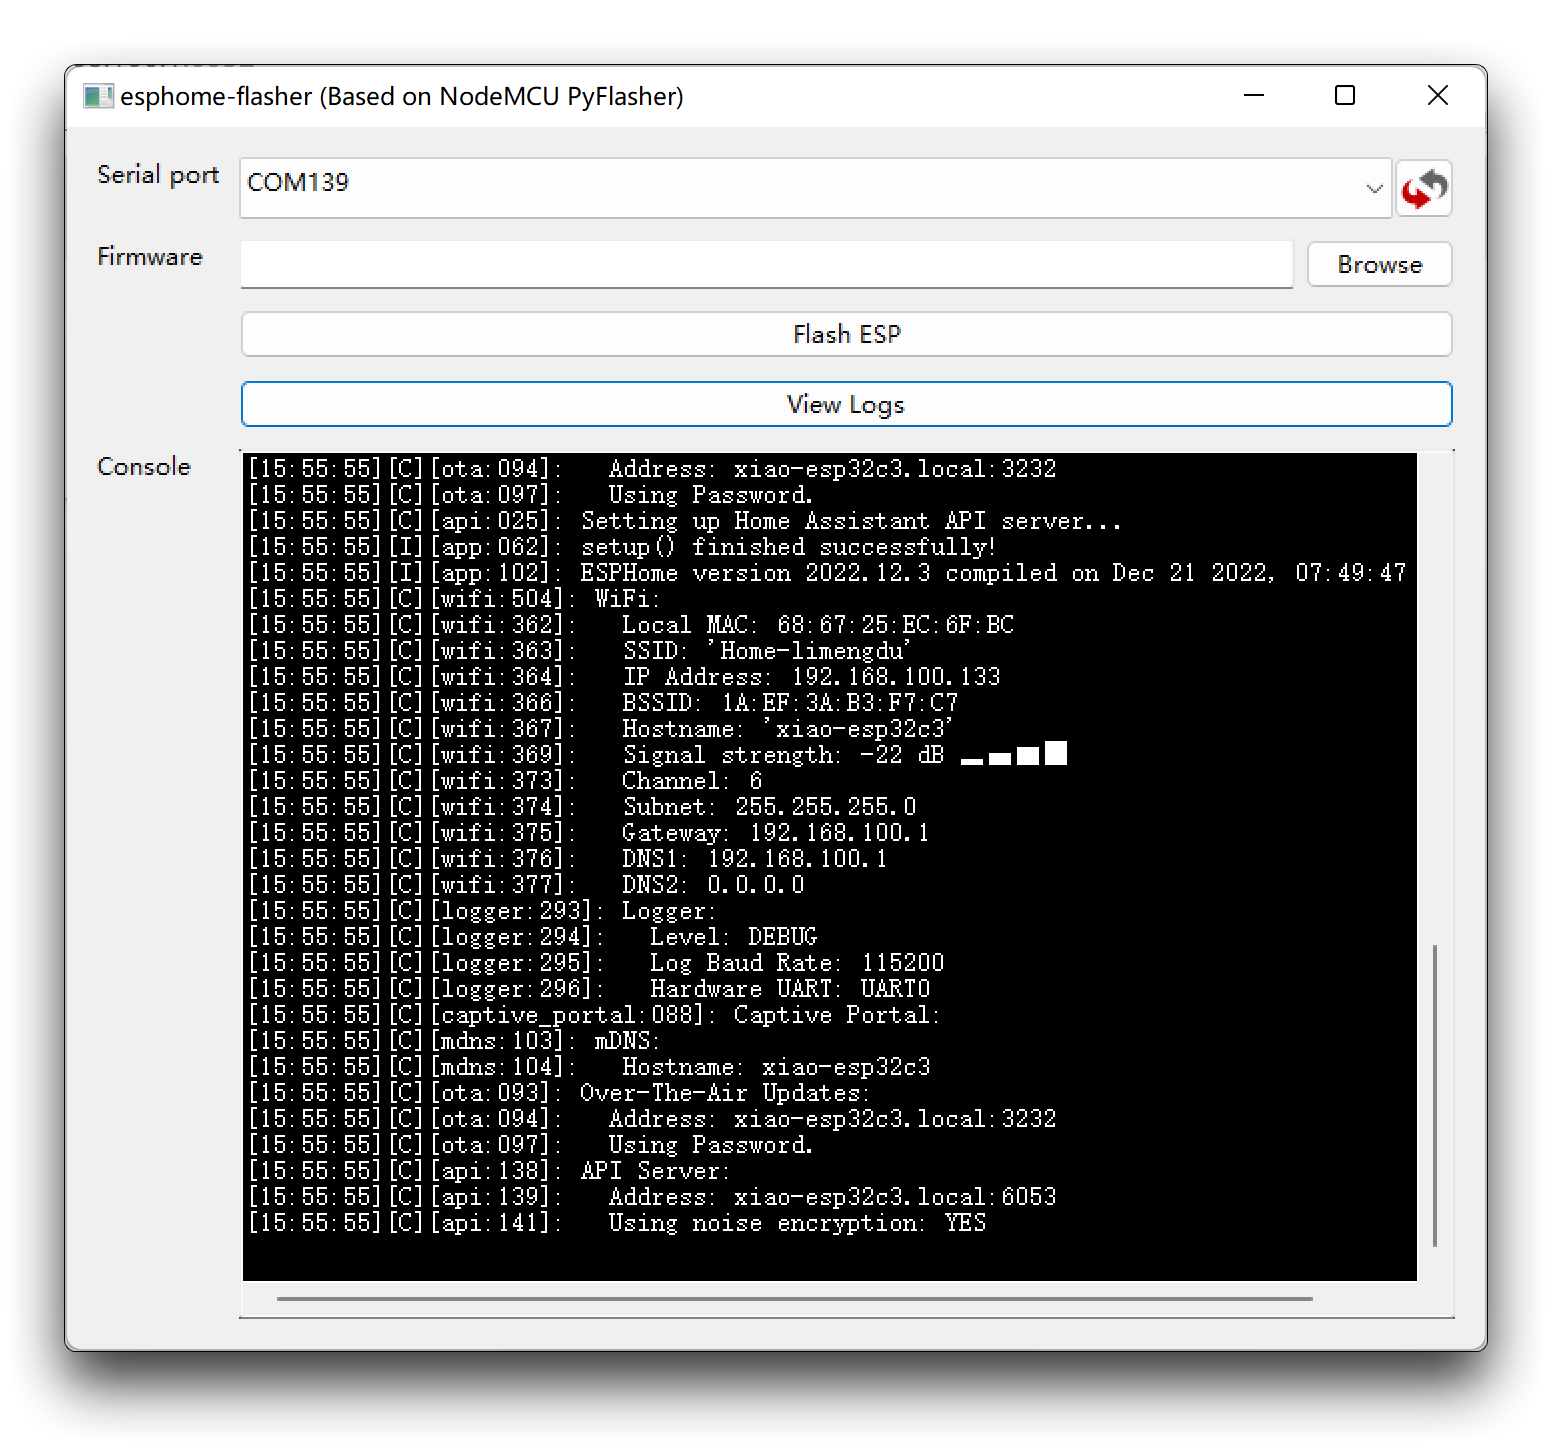
Task: Click the 'DNS2: 0.0.0.0' log line
Action: click(526, 885)
